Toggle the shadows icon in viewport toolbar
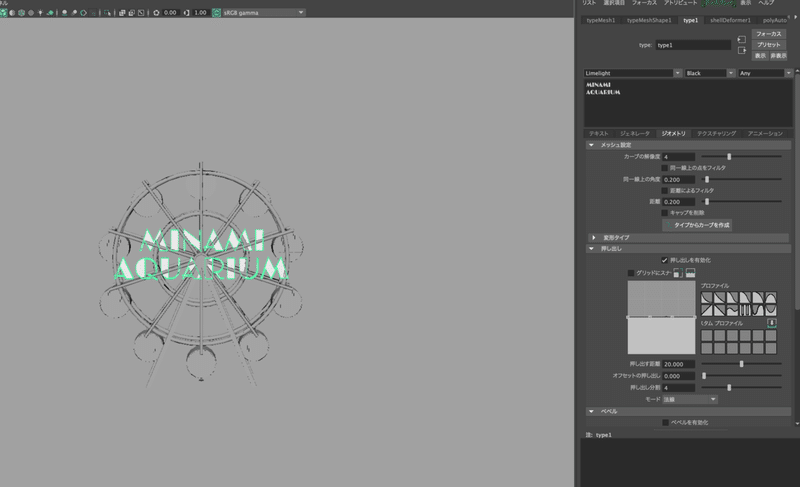Screen dimensions: 800x487 pyautogui.click(x=51, y=13)
